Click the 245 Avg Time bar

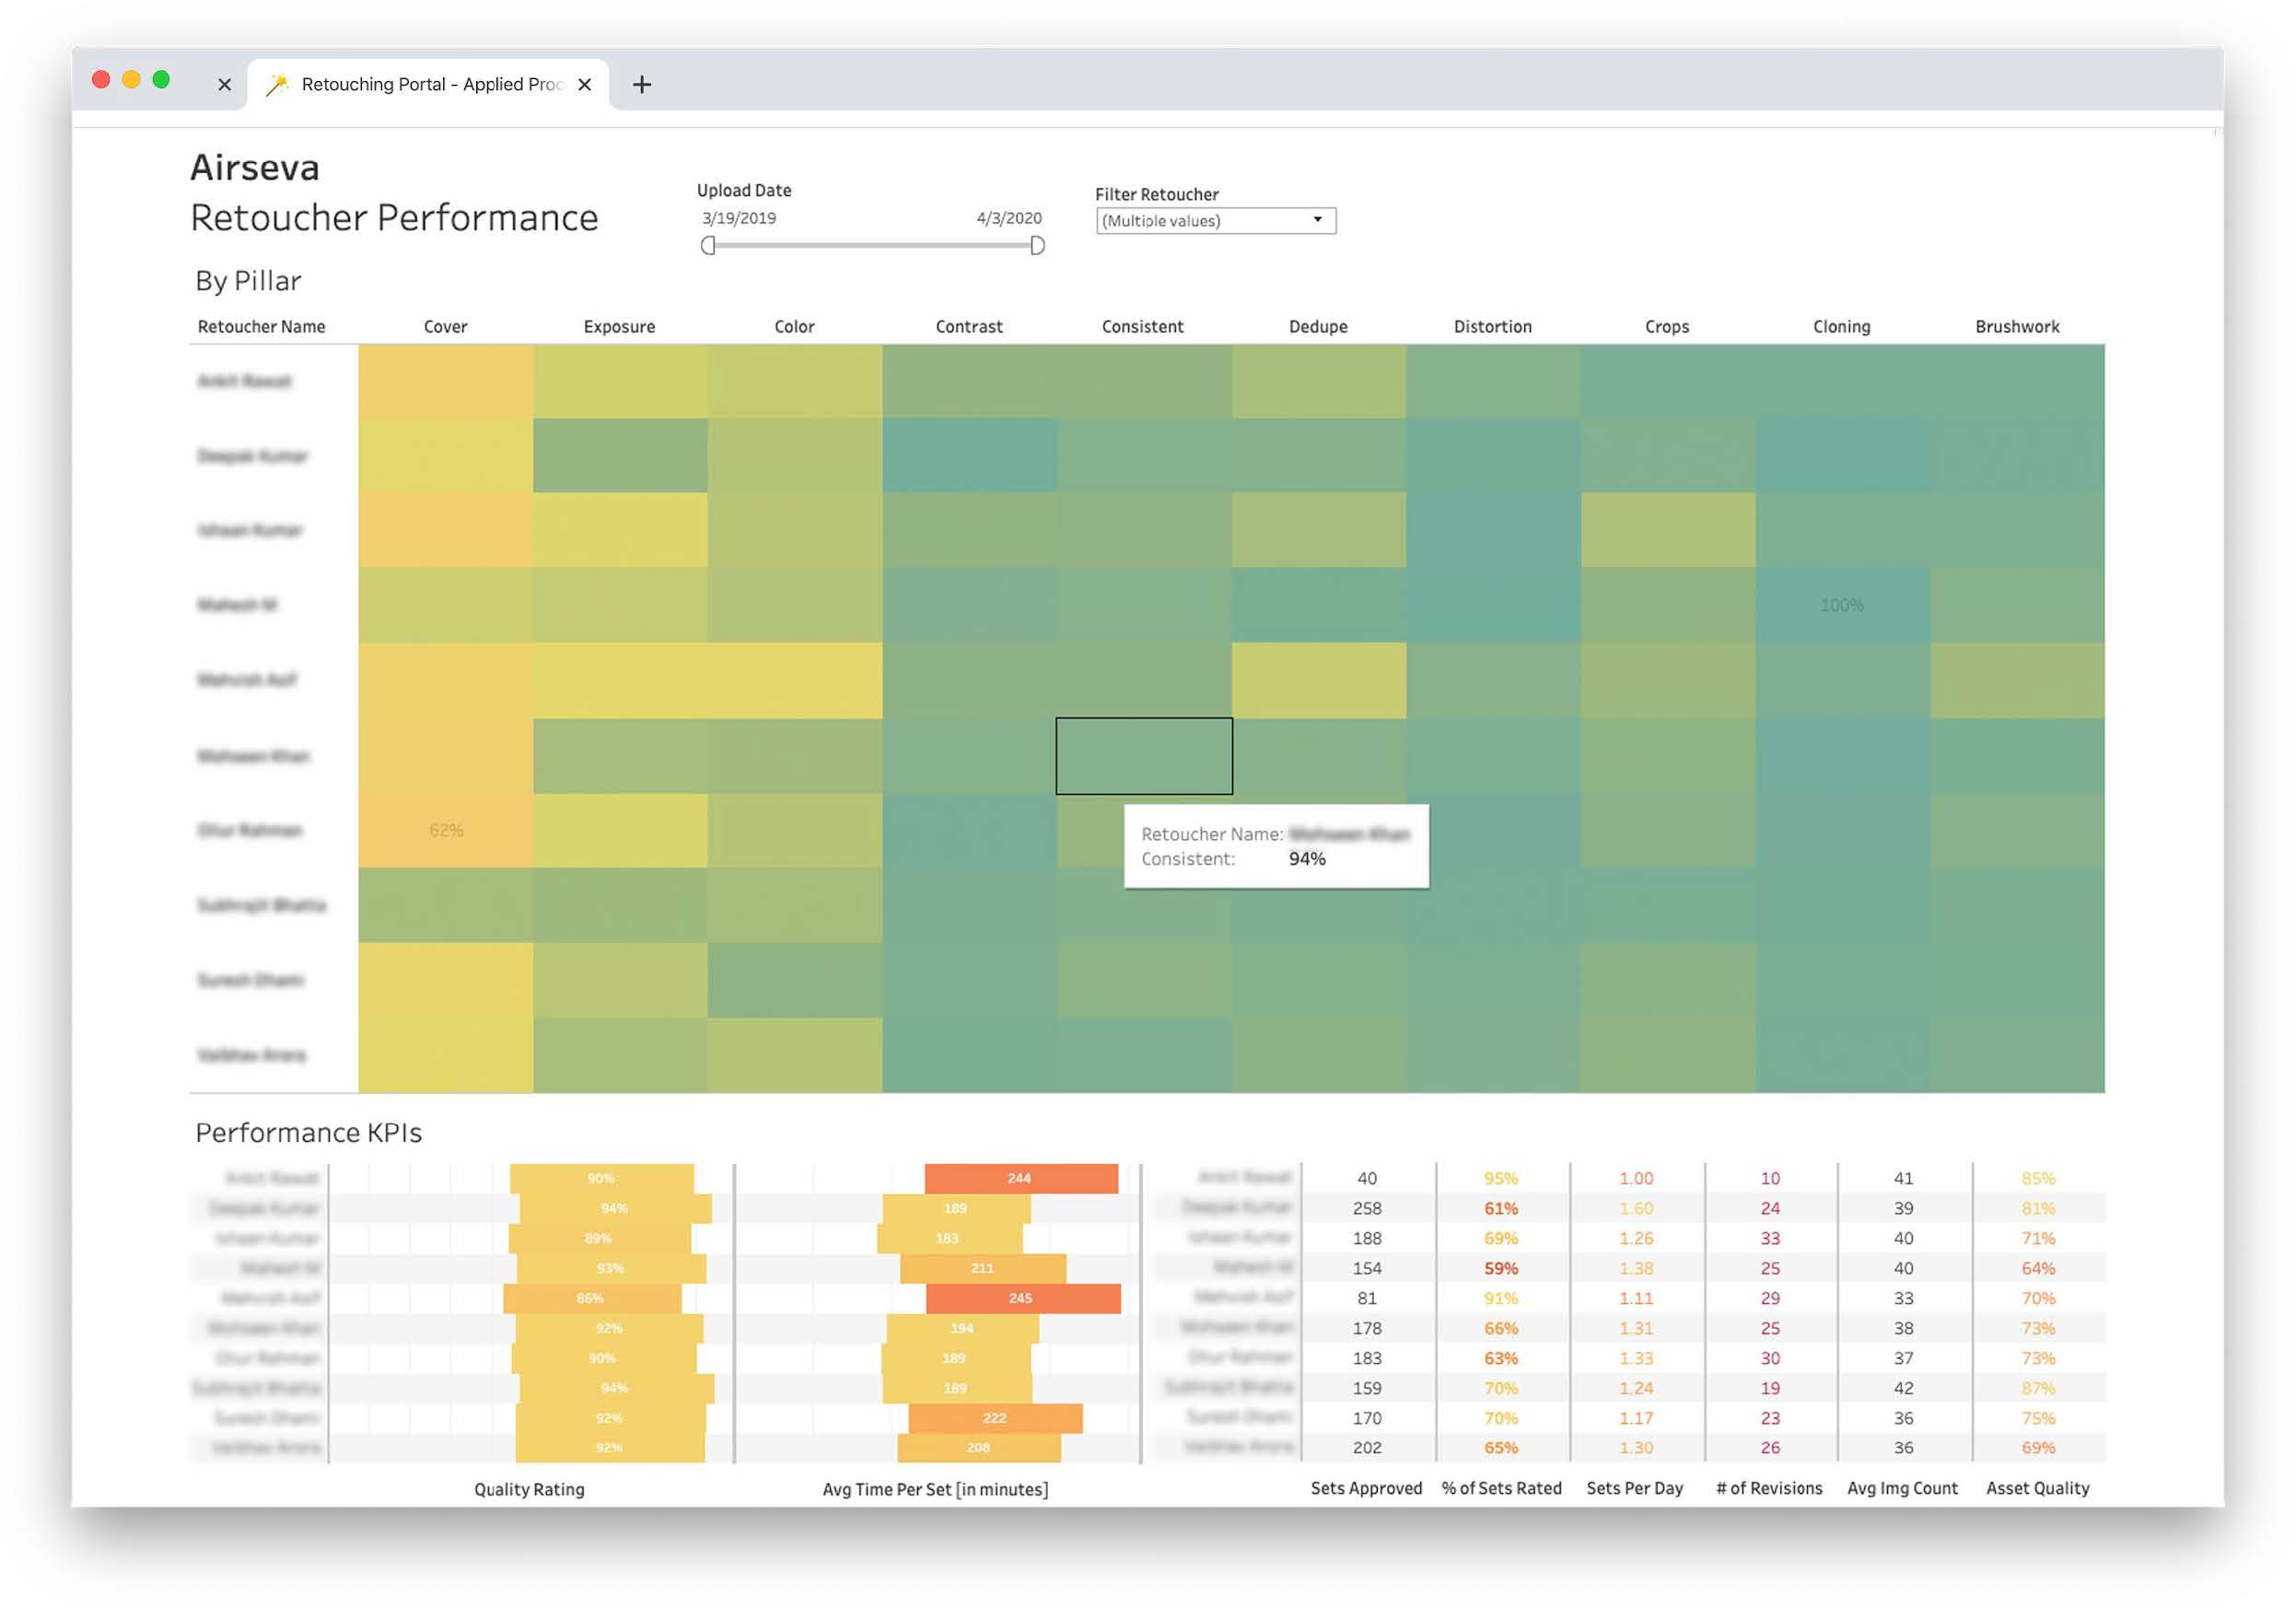(x=1022, y=1299)
